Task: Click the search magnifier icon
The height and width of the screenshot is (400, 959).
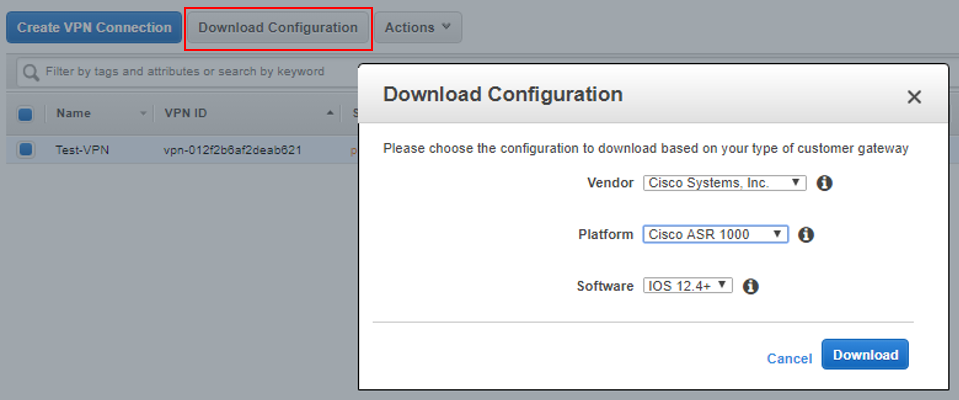Action: click(x=31, y=72)
